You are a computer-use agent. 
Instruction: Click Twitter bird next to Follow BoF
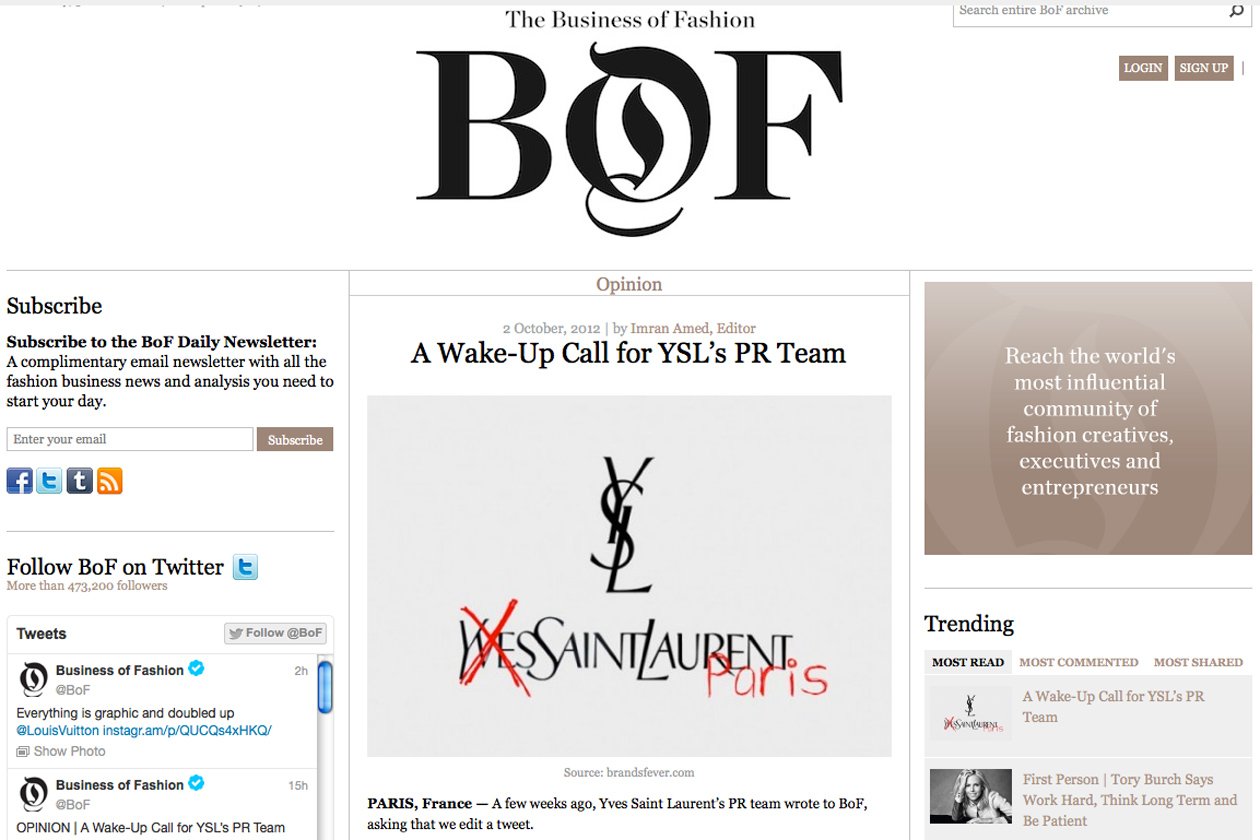[245, 567]
